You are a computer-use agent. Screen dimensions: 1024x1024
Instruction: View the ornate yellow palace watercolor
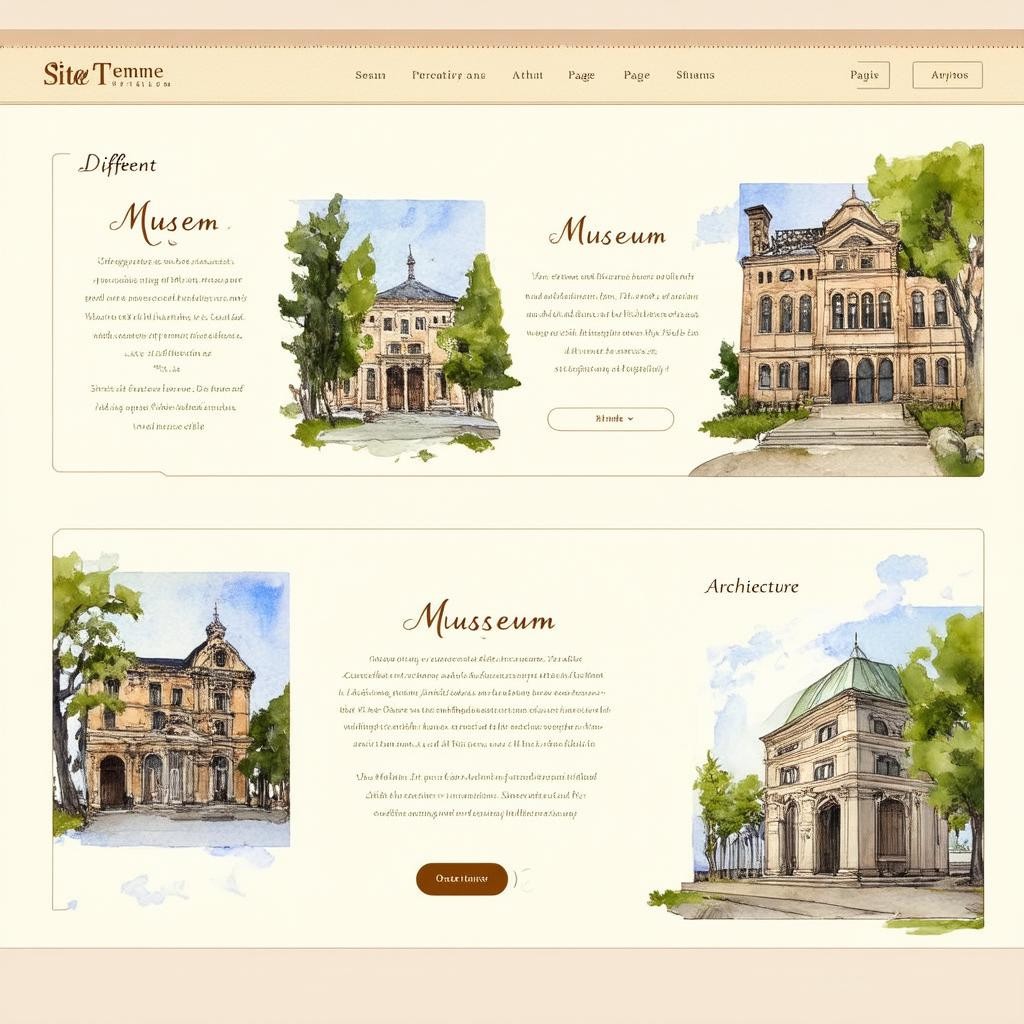(170, 710)
